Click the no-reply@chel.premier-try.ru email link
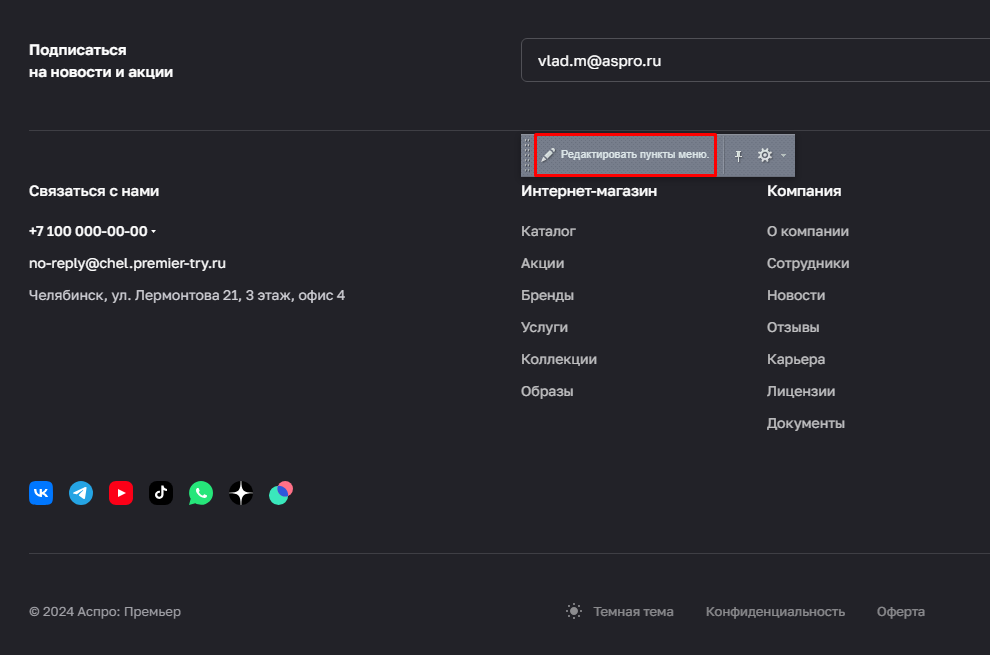The image size is (990, 655). (128, 263)
